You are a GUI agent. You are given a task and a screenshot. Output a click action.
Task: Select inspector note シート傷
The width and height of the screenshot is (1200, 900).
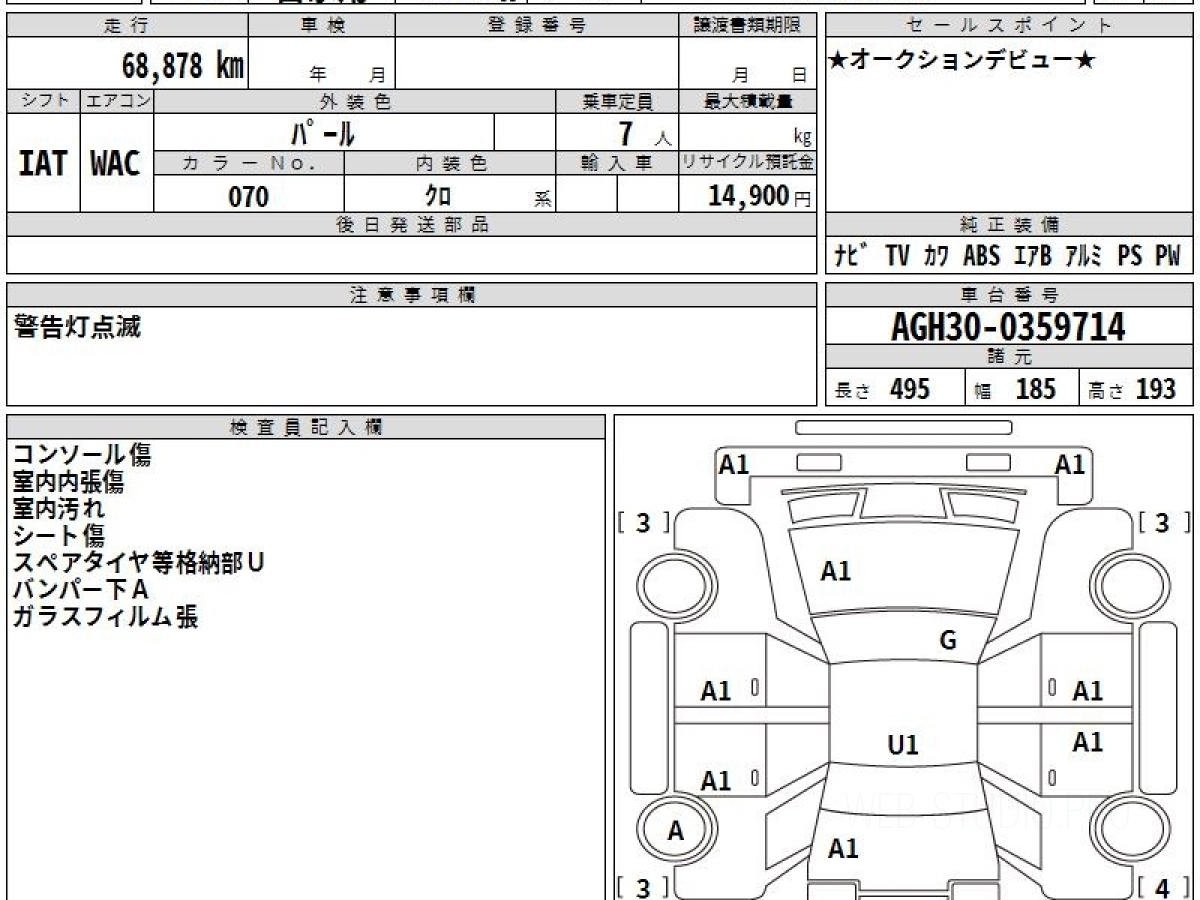pos(58,536)
